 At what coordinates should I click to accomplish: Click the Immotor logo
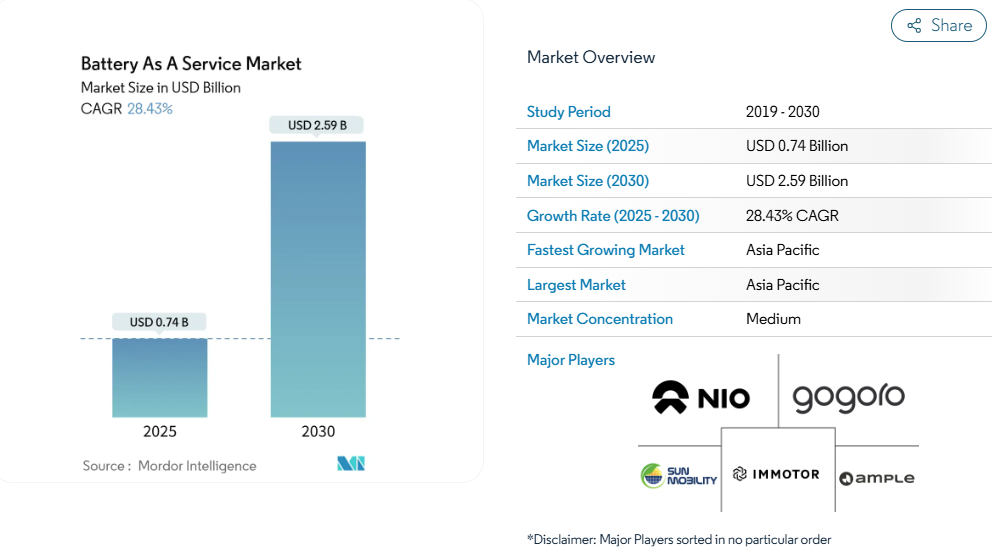click(776, 474)
